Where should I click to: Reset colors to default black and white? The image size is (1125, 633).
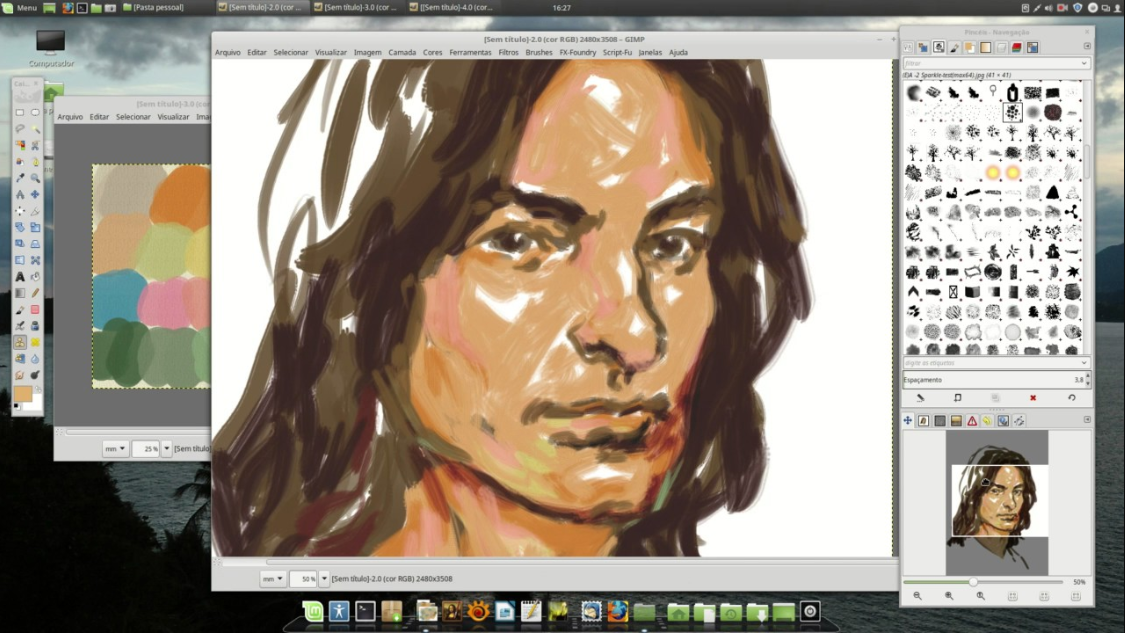(17, 407)
